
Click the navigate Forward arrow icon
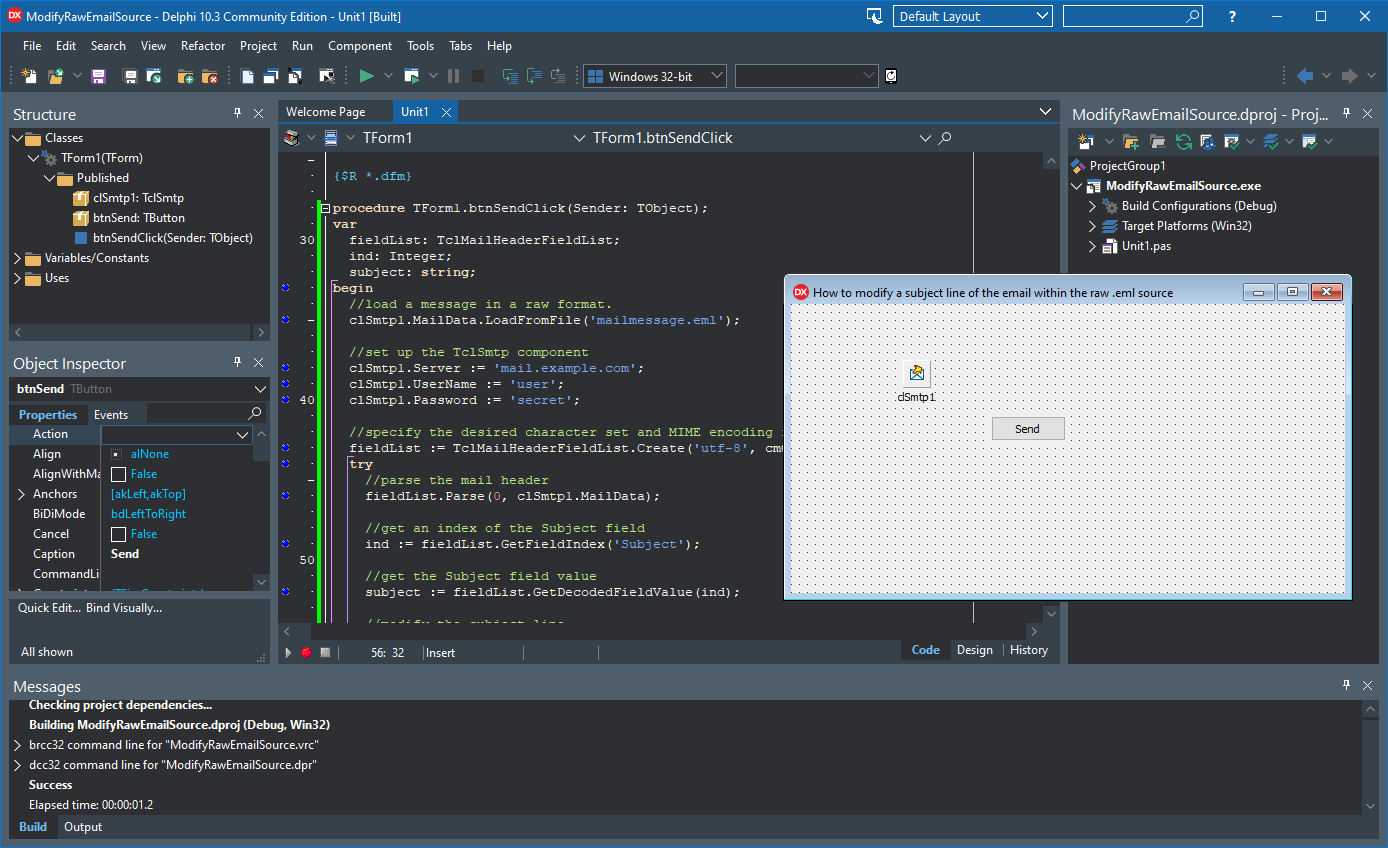point(1349,76)
